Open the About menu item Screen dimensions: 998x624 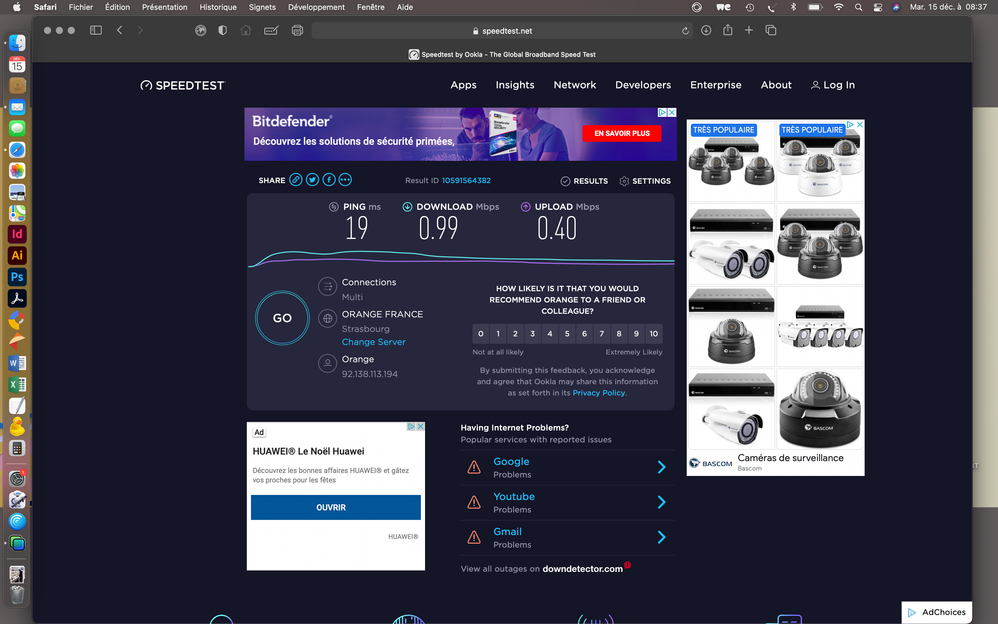pyautogui.click(x=776, y=85)
